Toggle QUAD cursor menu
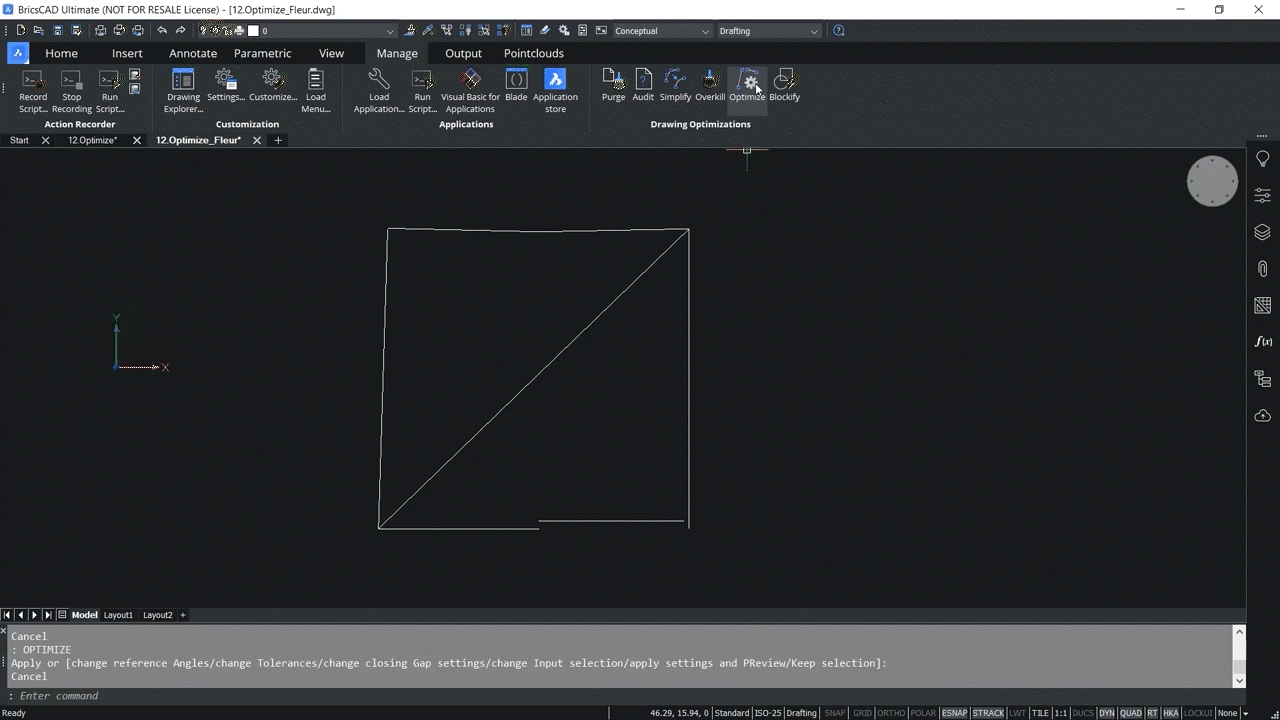The width and height of the screenshot is (1280, 720). (1131, 713)
